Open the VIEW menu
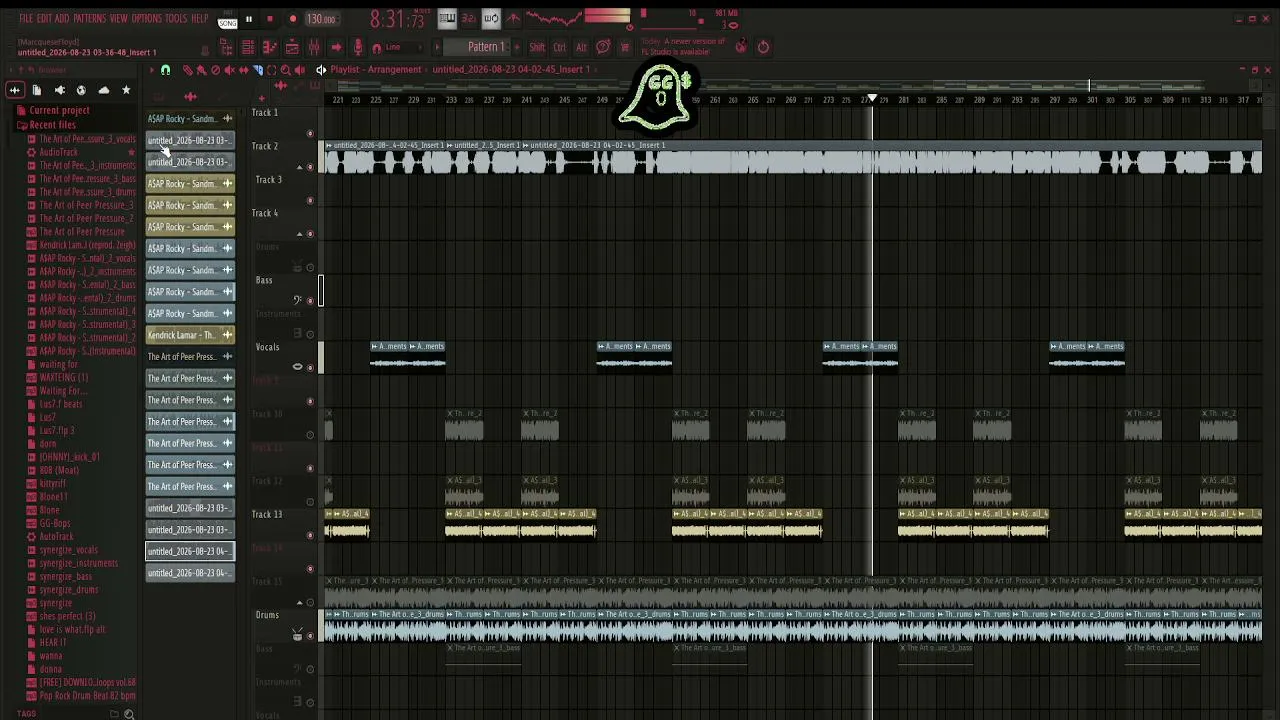 coord(119,19)
